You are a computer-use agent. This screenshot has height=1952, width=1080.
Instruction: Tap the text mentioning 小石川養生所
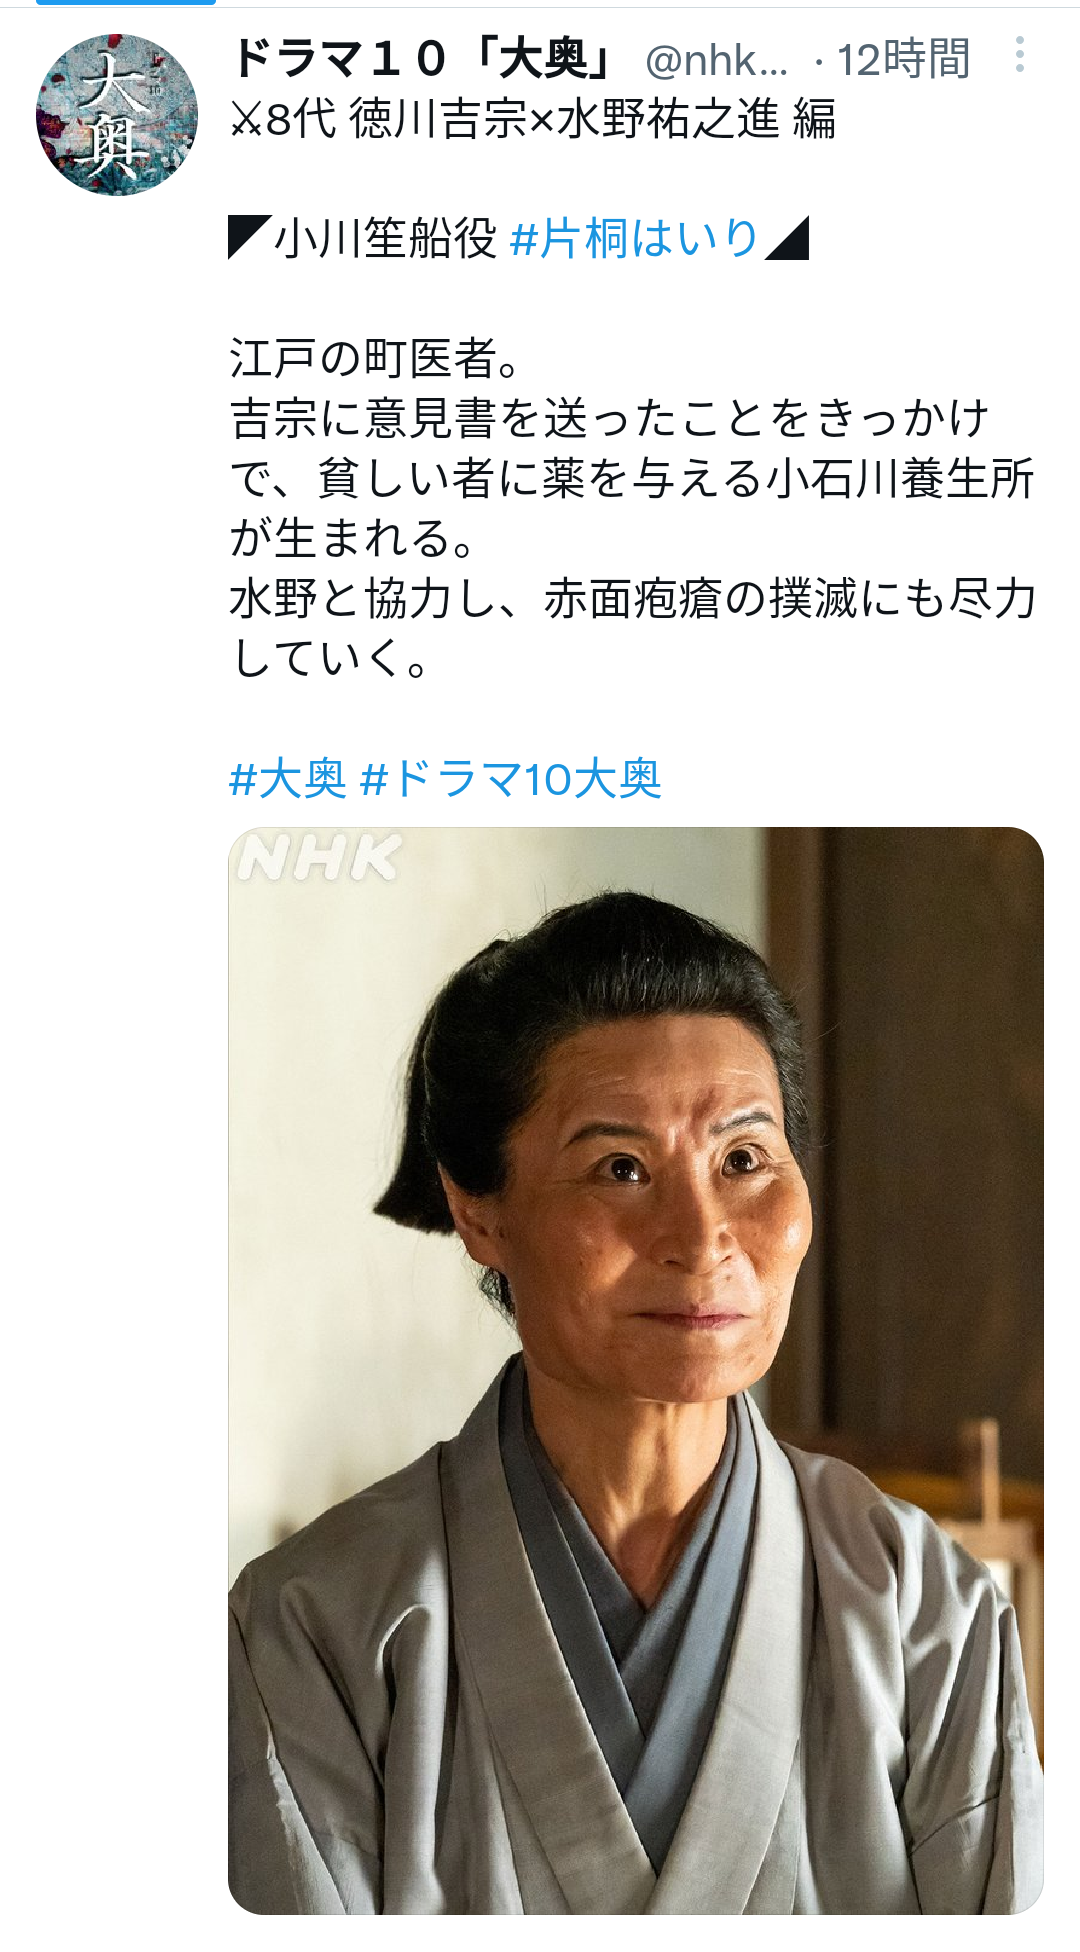click(x=632, y=479)
